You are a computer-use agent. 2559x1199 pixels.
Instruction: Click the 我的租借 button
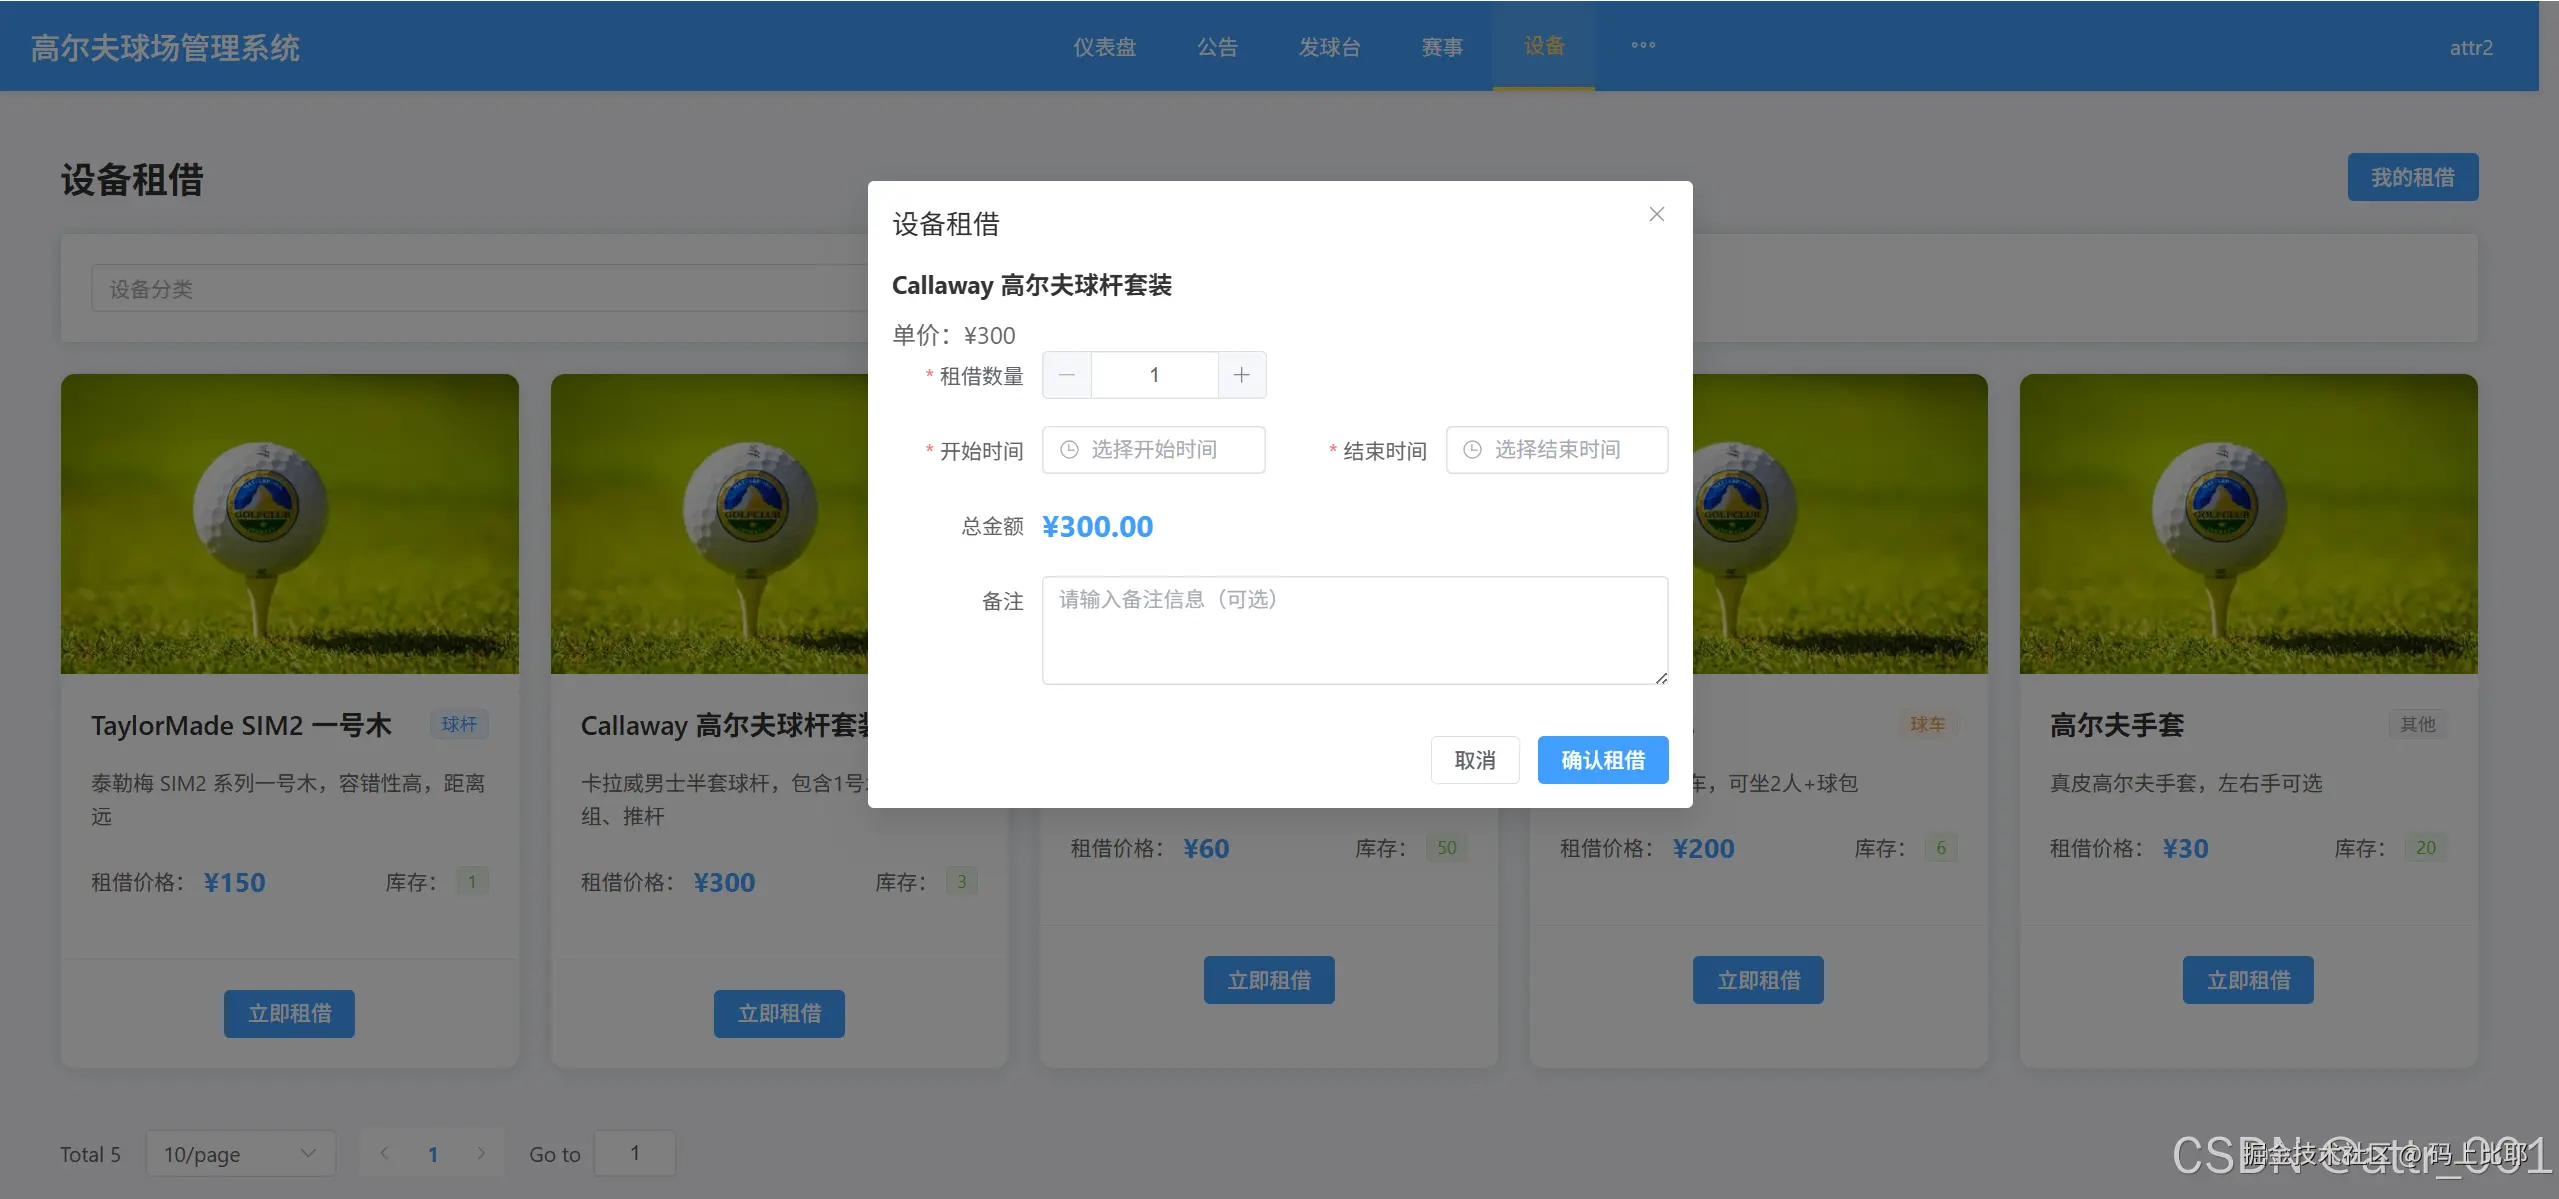(2412, 177)
